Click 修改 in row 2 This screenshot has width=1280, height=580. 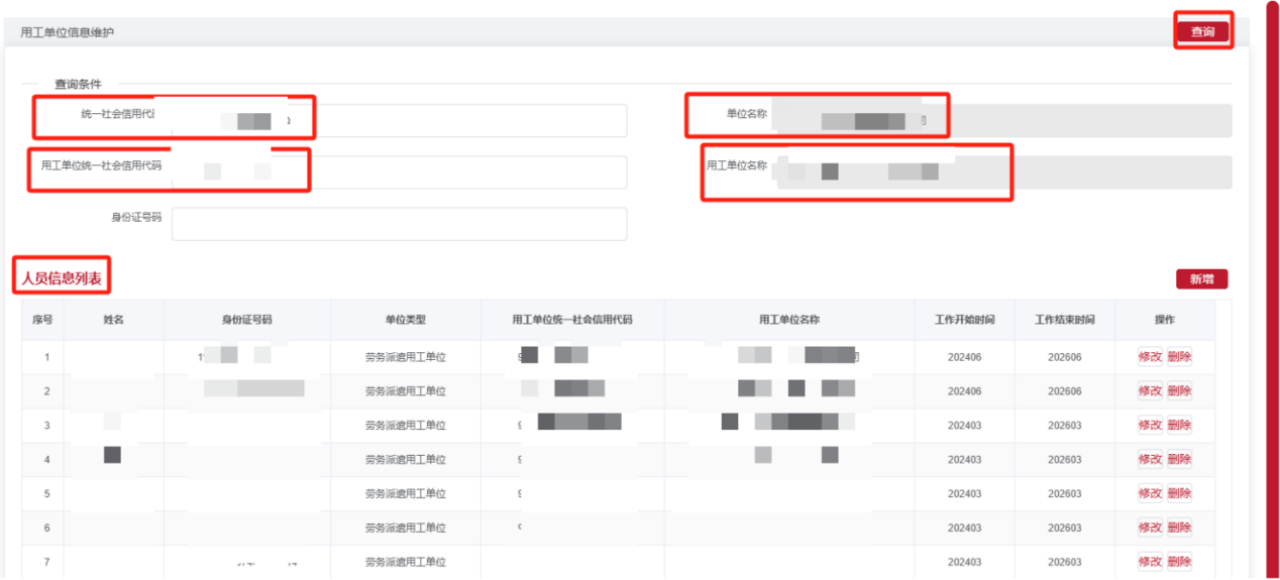pyautogui.click(x=1150, y=391)
